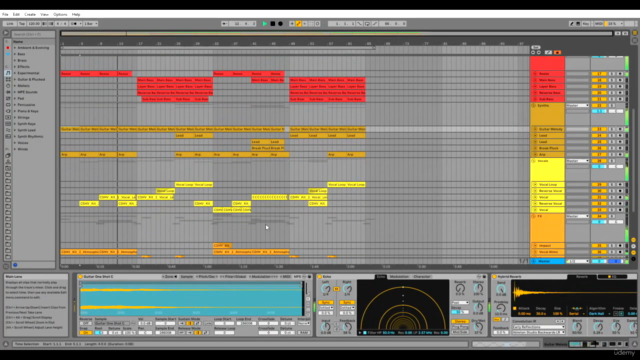Enable Draw Mode pencil icon
The image size is (640, 360).
tap(571, 24)
